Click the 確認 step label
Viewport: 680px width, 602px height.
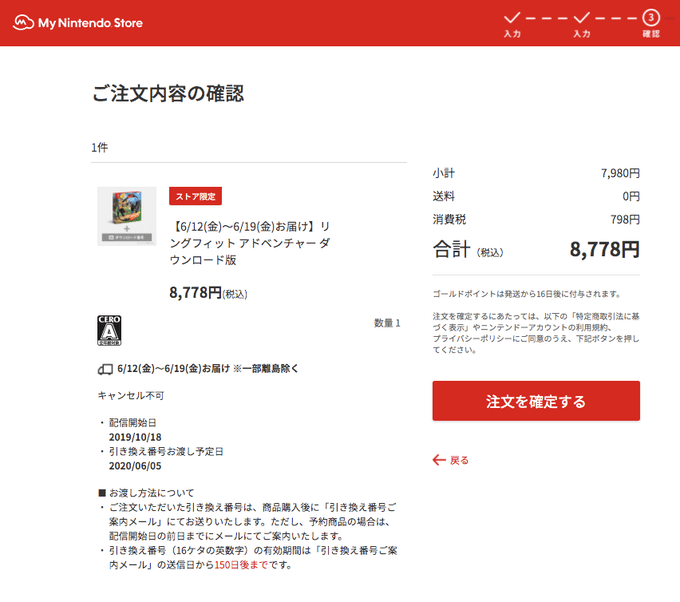(x=651, y=34)
